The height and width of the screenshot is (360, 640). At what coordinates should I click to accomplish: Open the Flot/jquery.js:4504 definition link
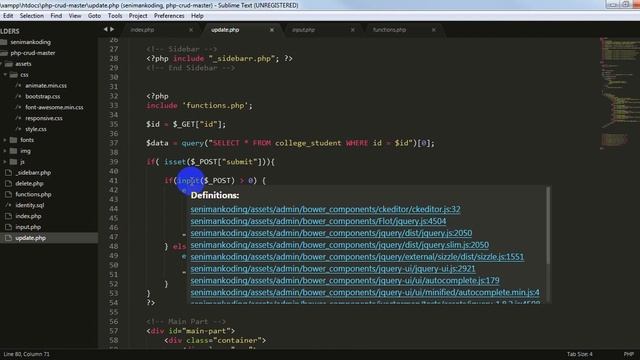[x=318, y=221]
